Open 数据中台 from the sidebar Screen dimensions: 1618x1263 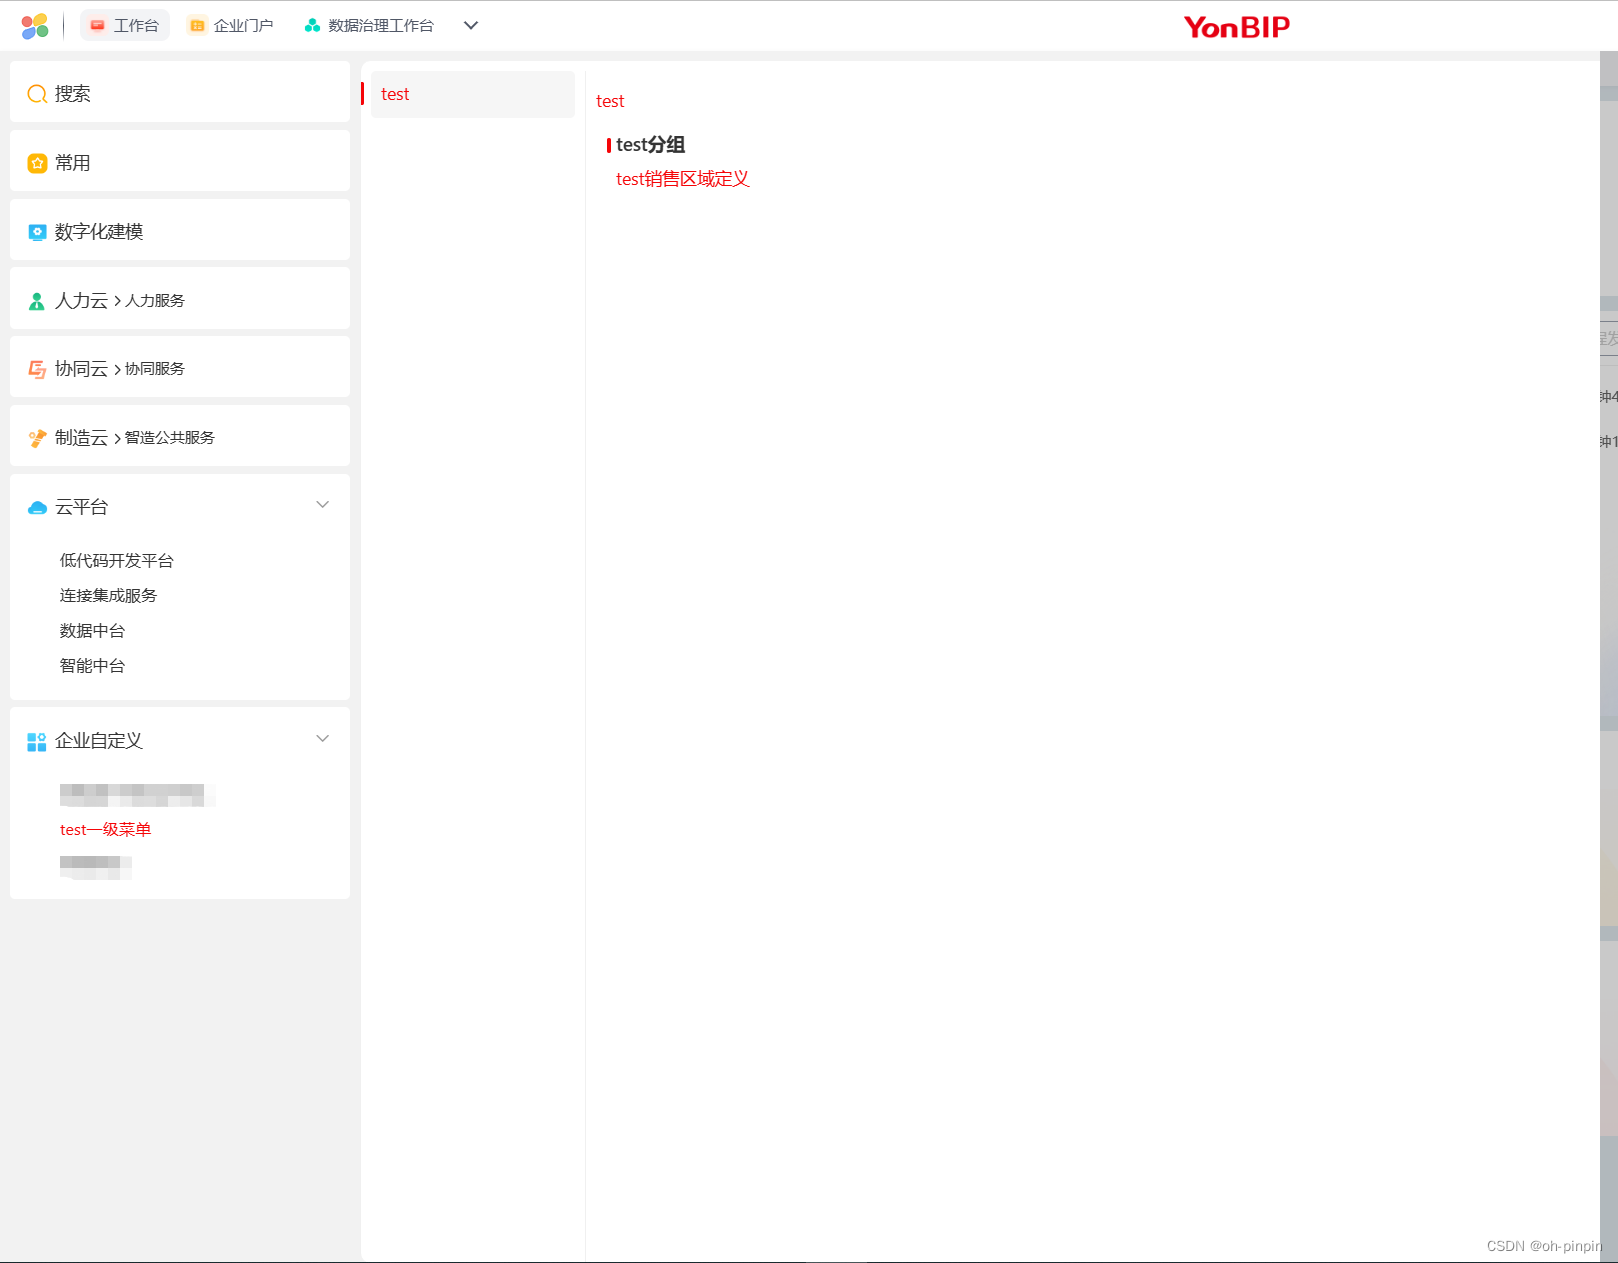click(92, 630)
